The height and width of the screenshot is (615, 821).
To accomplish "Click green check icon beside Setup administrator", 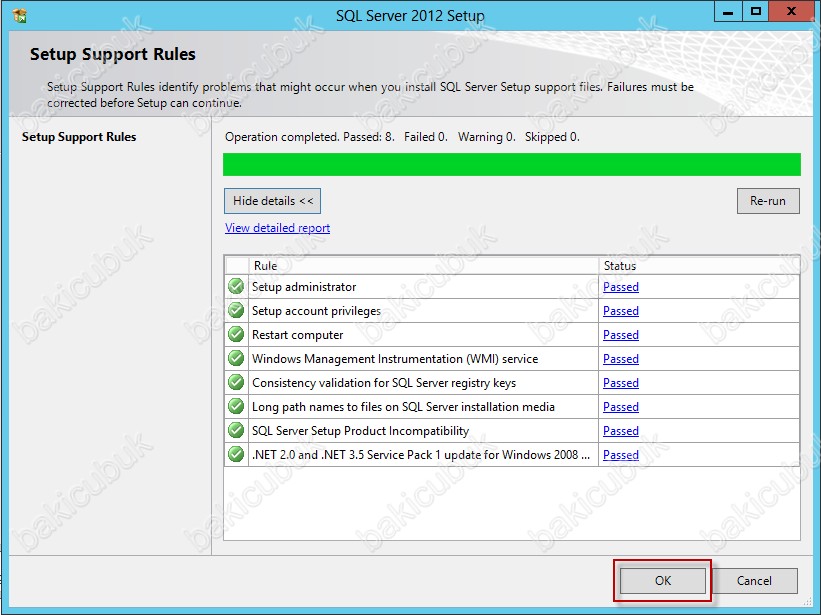I will [236, 287].
